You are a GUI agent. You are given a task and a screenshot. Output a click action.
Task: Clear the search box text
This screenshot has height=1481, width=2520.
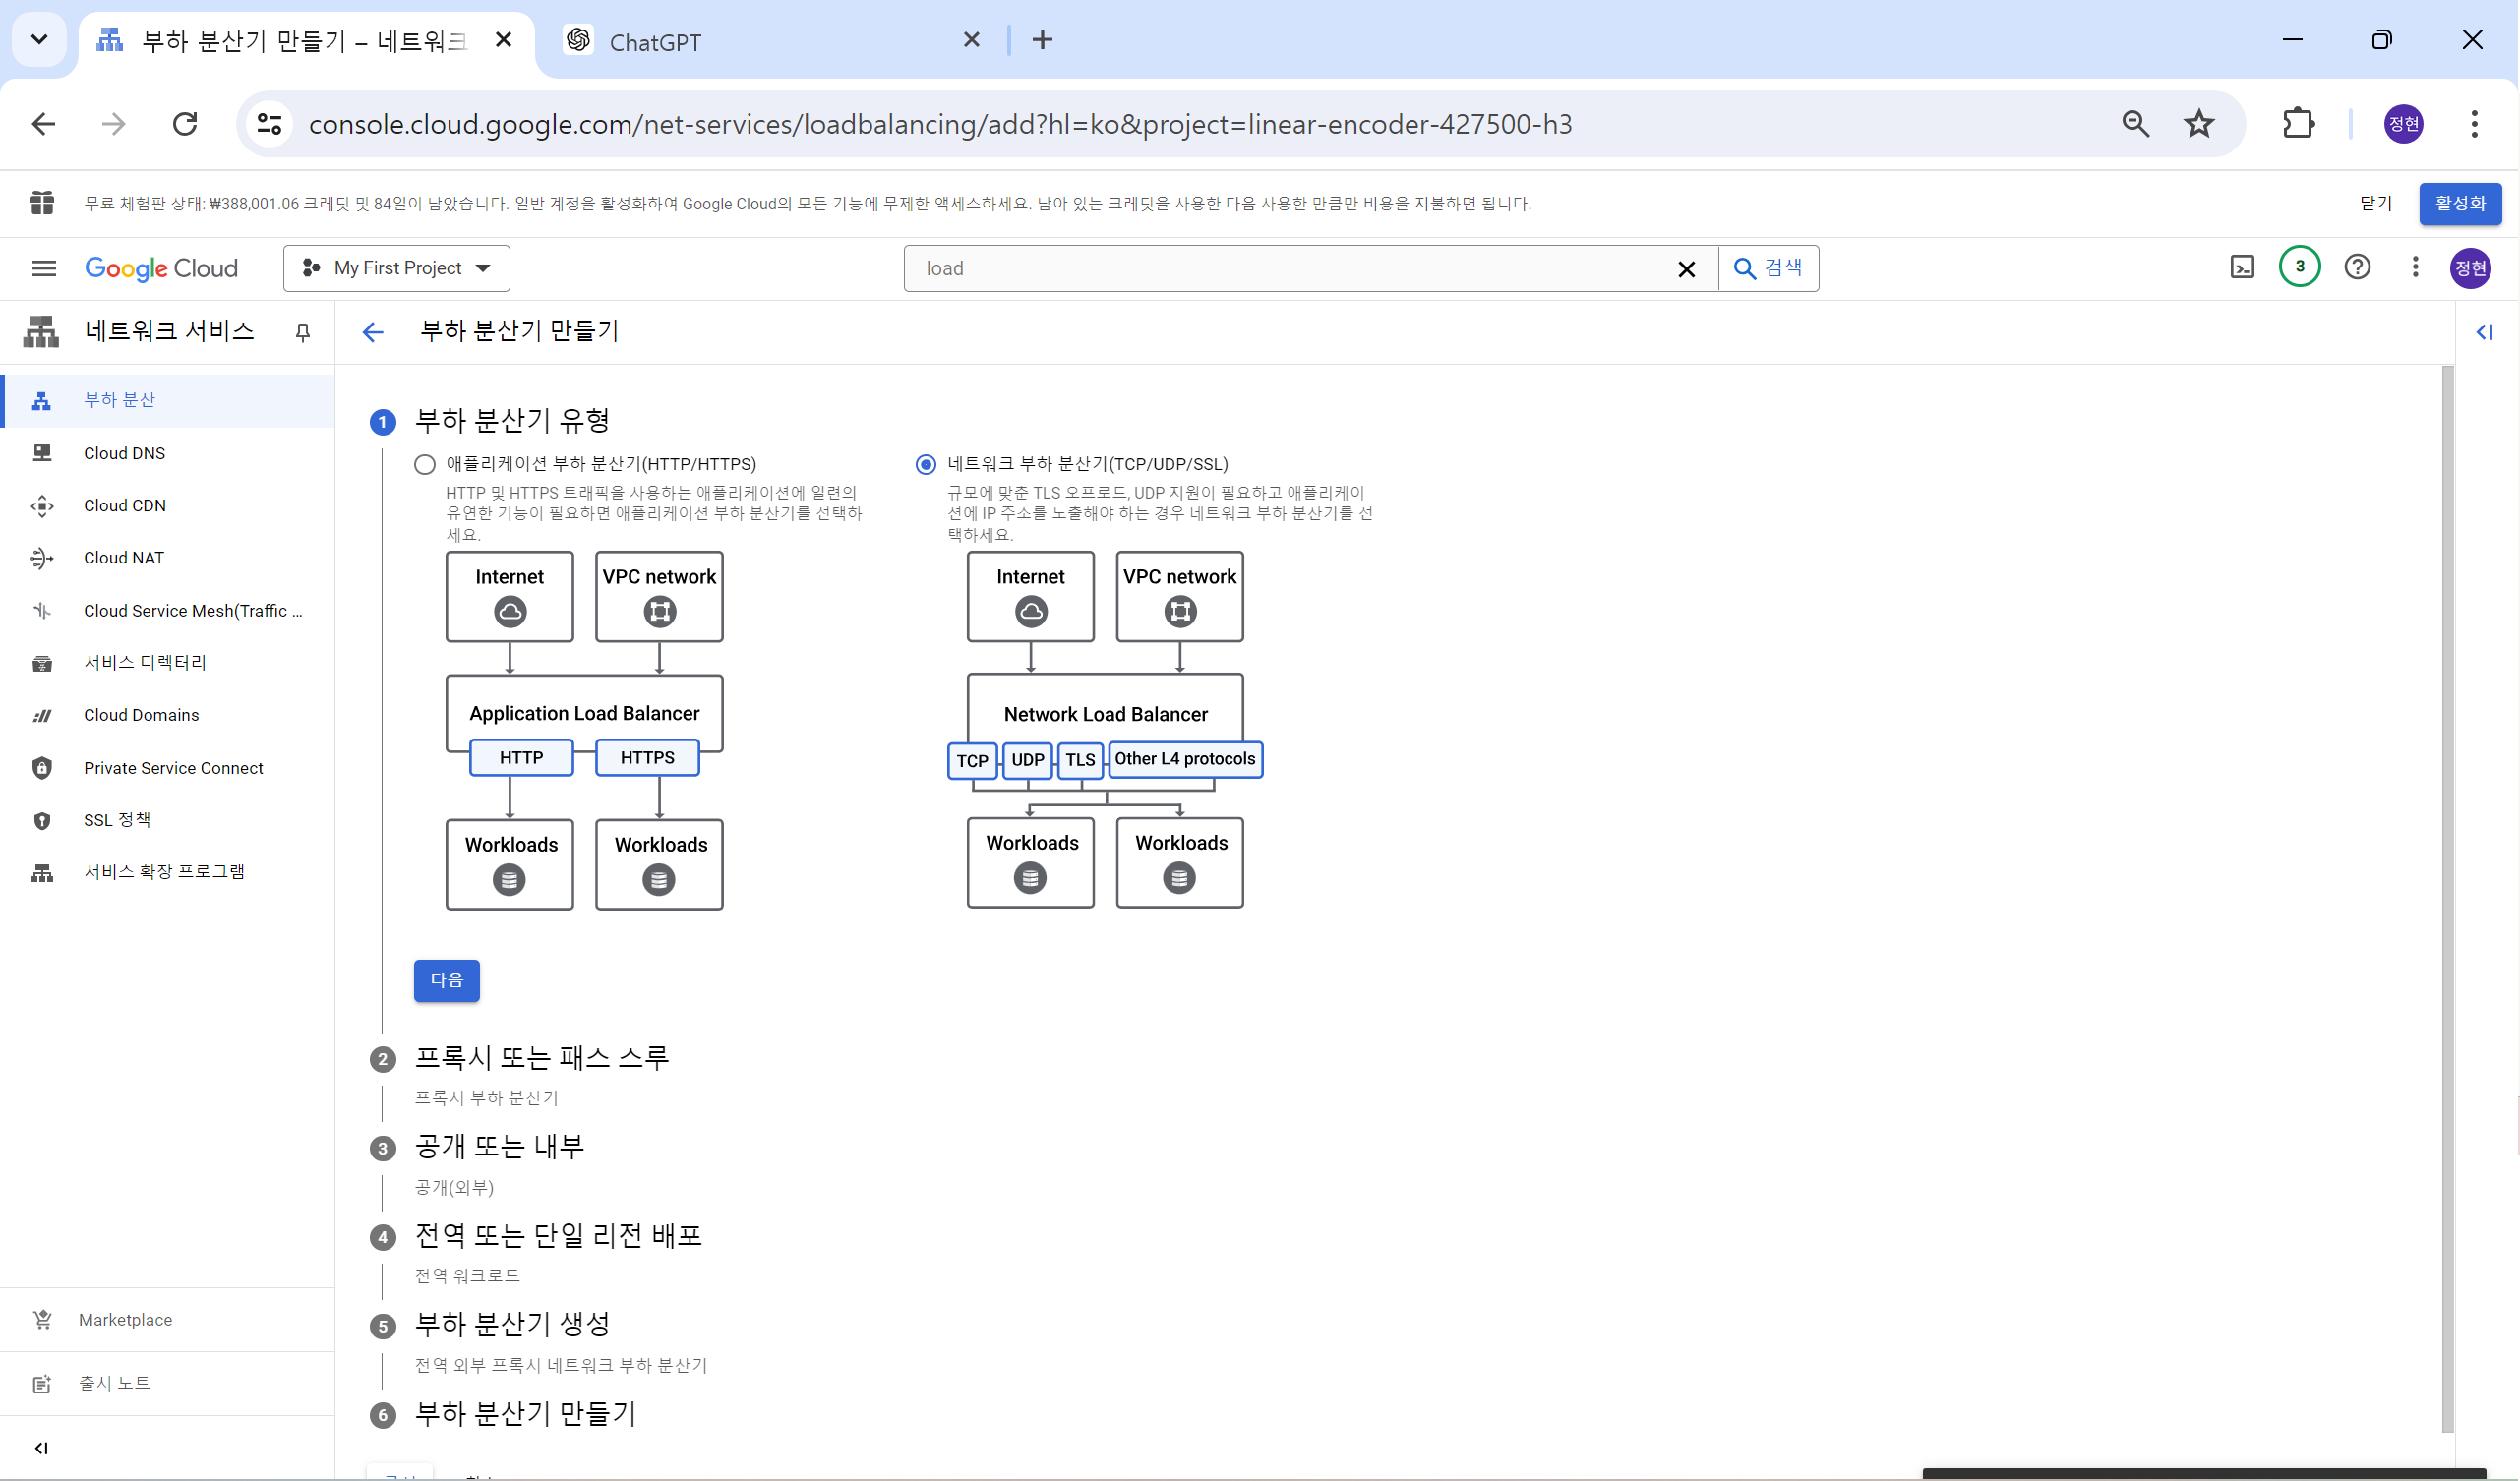[1686, 269]
